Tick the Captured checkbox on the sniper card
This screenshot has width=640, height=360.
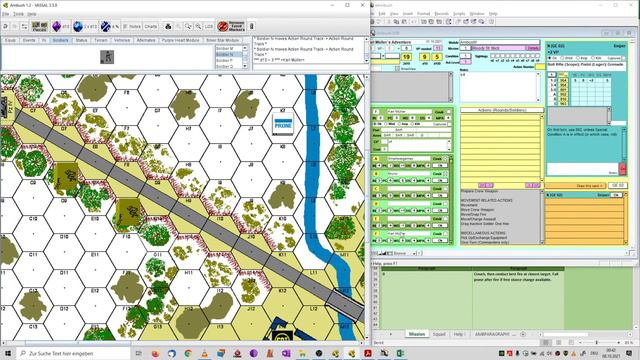coord(623,58)
